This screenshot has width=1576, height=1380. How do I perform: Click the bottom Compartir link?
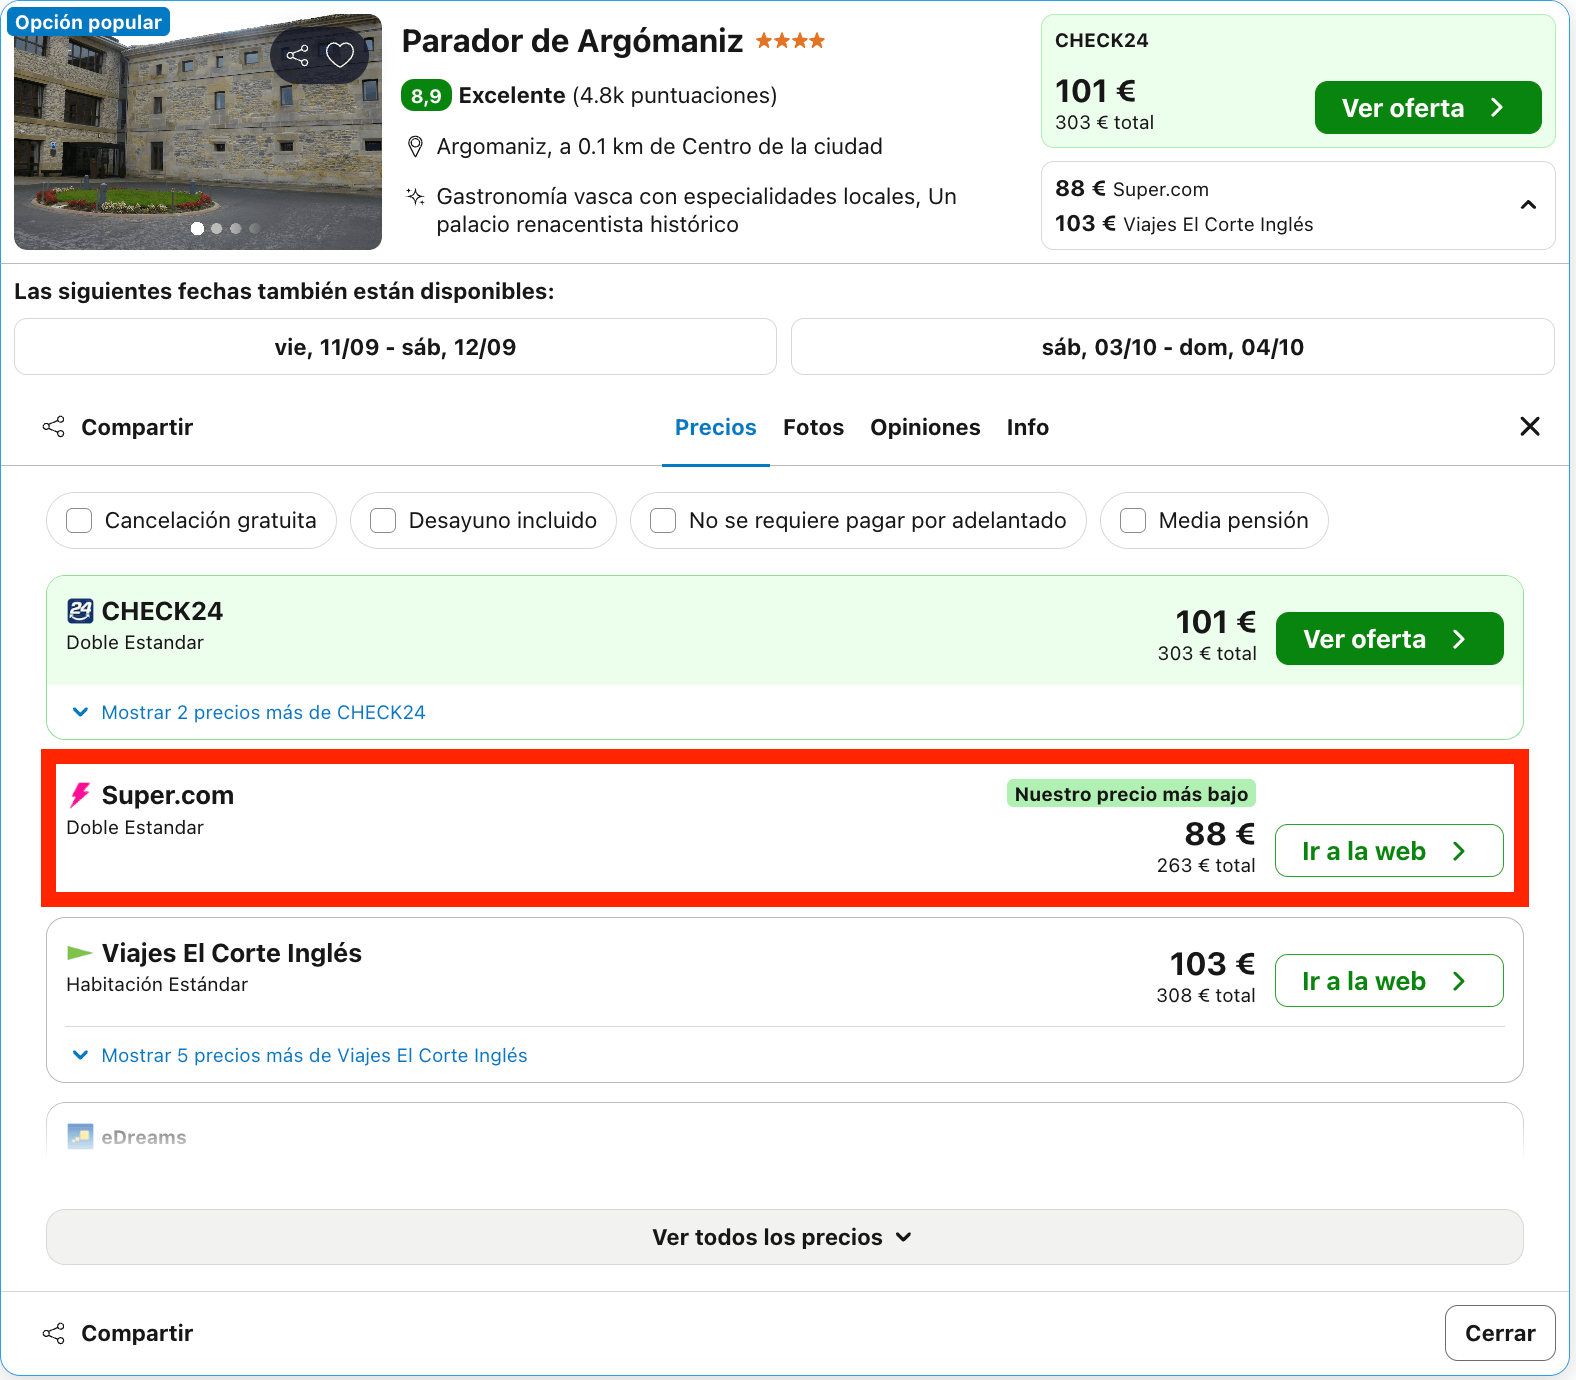click(137, 1333)
